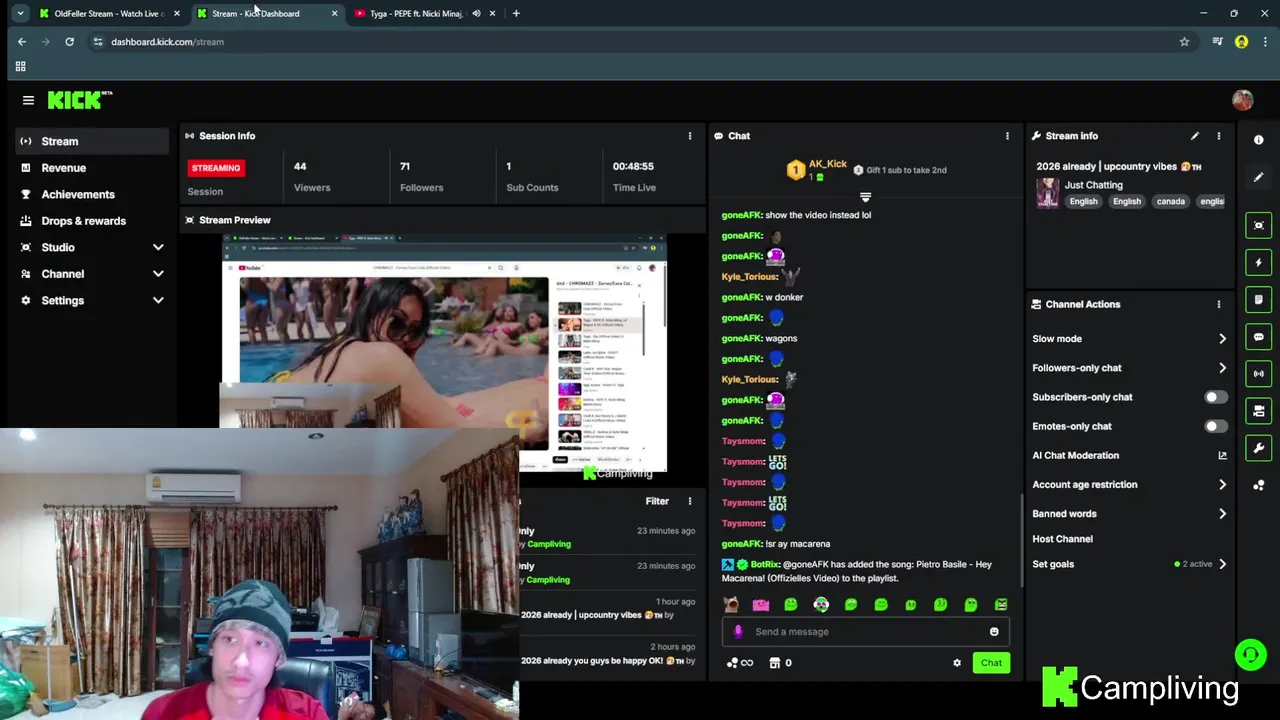The image size is (1280, 720).
Task: Bookmark this page with star icon
Action: 1184,42
